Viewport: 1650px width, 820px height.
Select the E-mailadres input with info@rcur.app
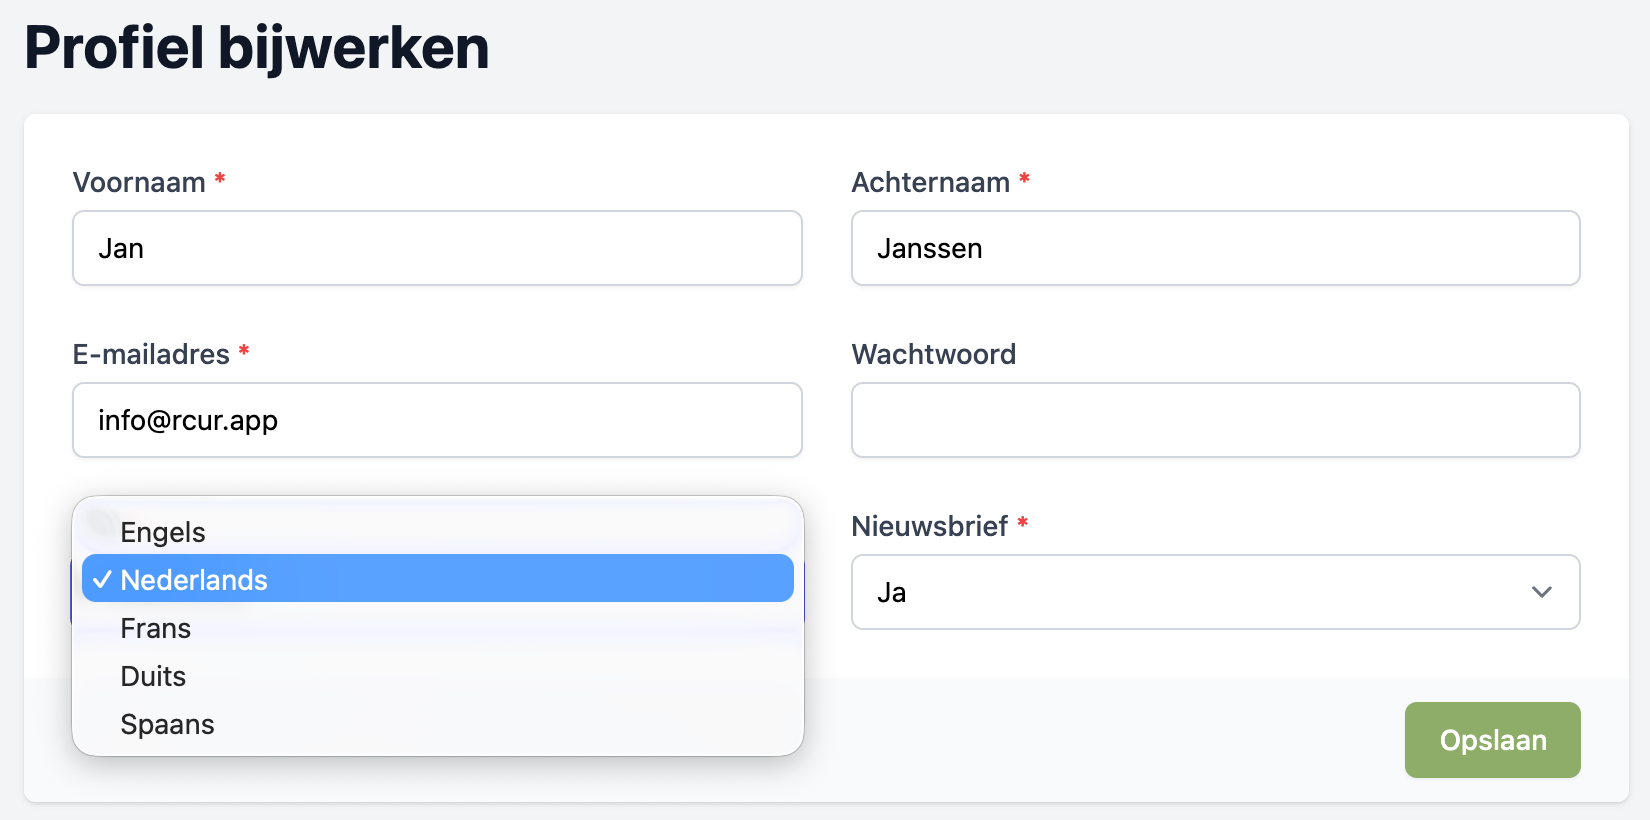coord(437,420)
